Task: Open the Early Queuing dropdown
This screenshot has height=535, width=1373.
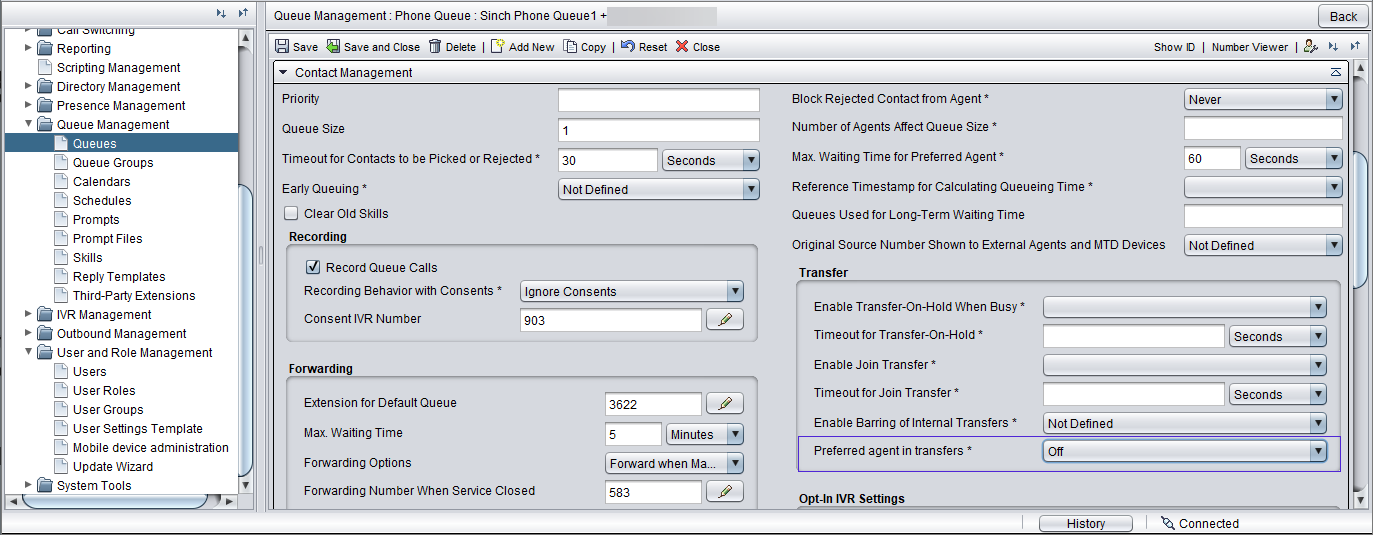Action: [659, 189]
